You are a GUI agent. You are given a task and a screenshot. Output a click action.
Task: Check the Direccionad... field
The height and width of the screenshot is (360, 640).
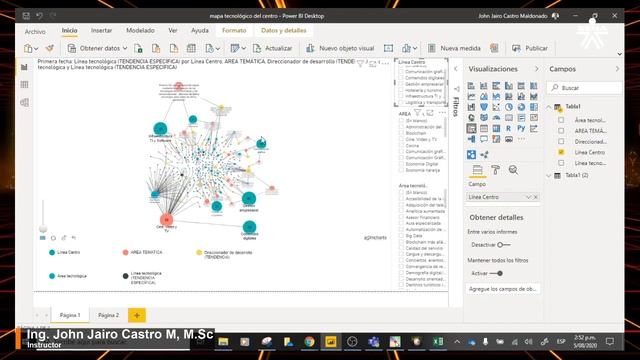point(561,141)
